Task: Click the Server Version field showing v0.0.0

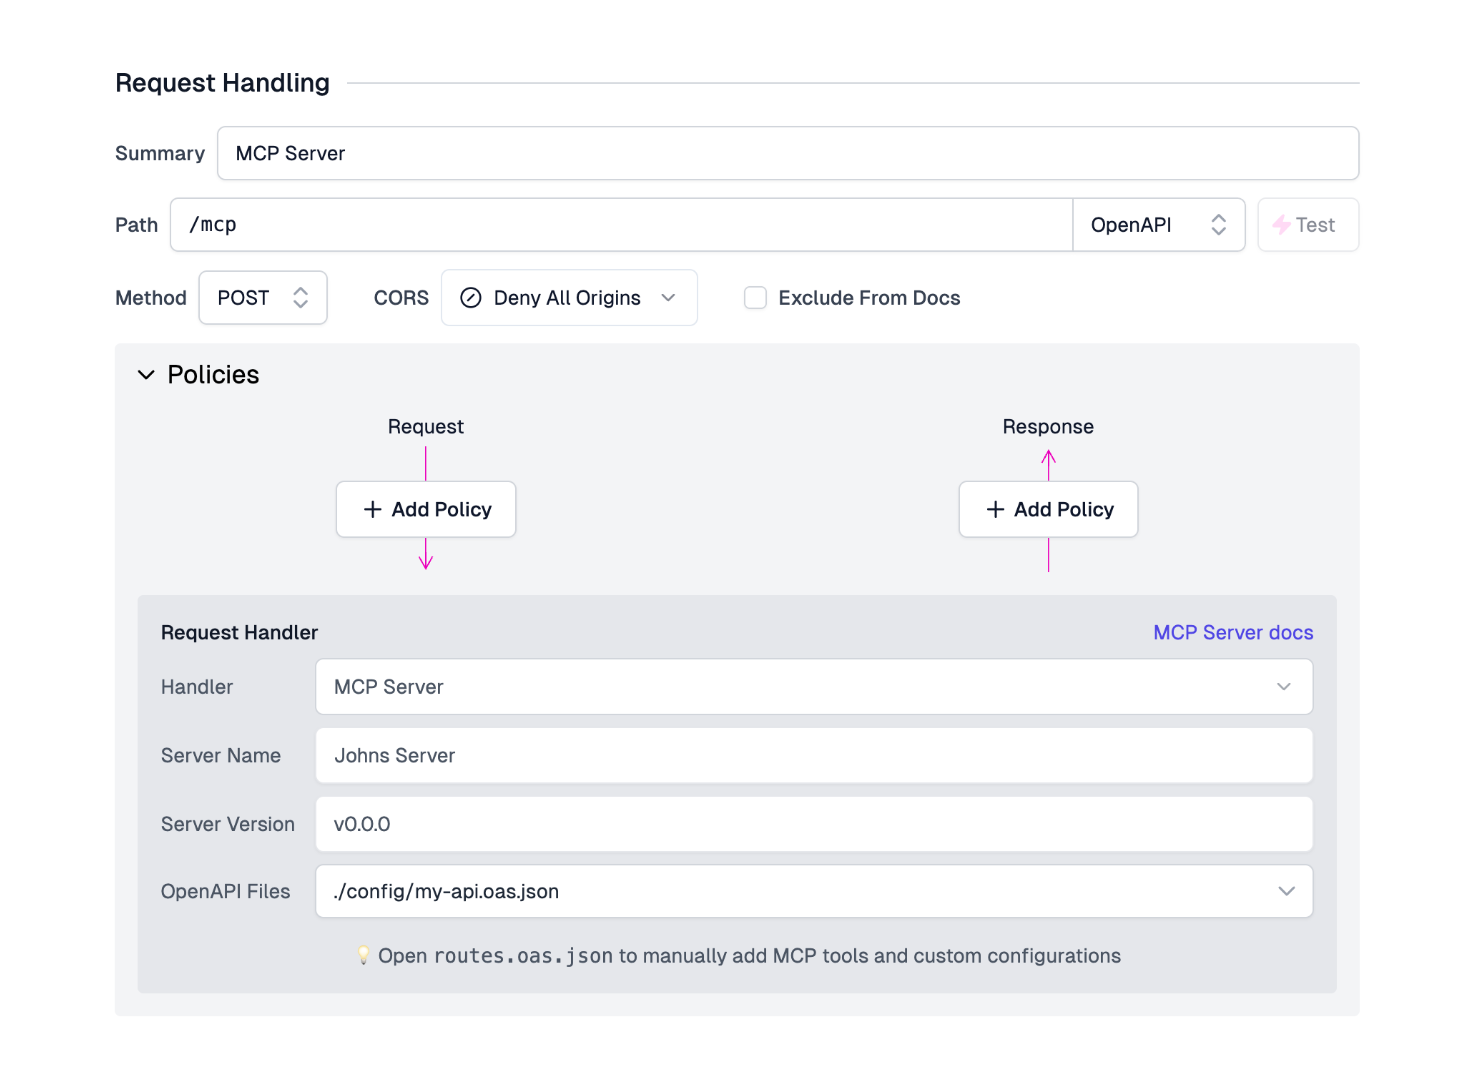Action: point(814,824)
